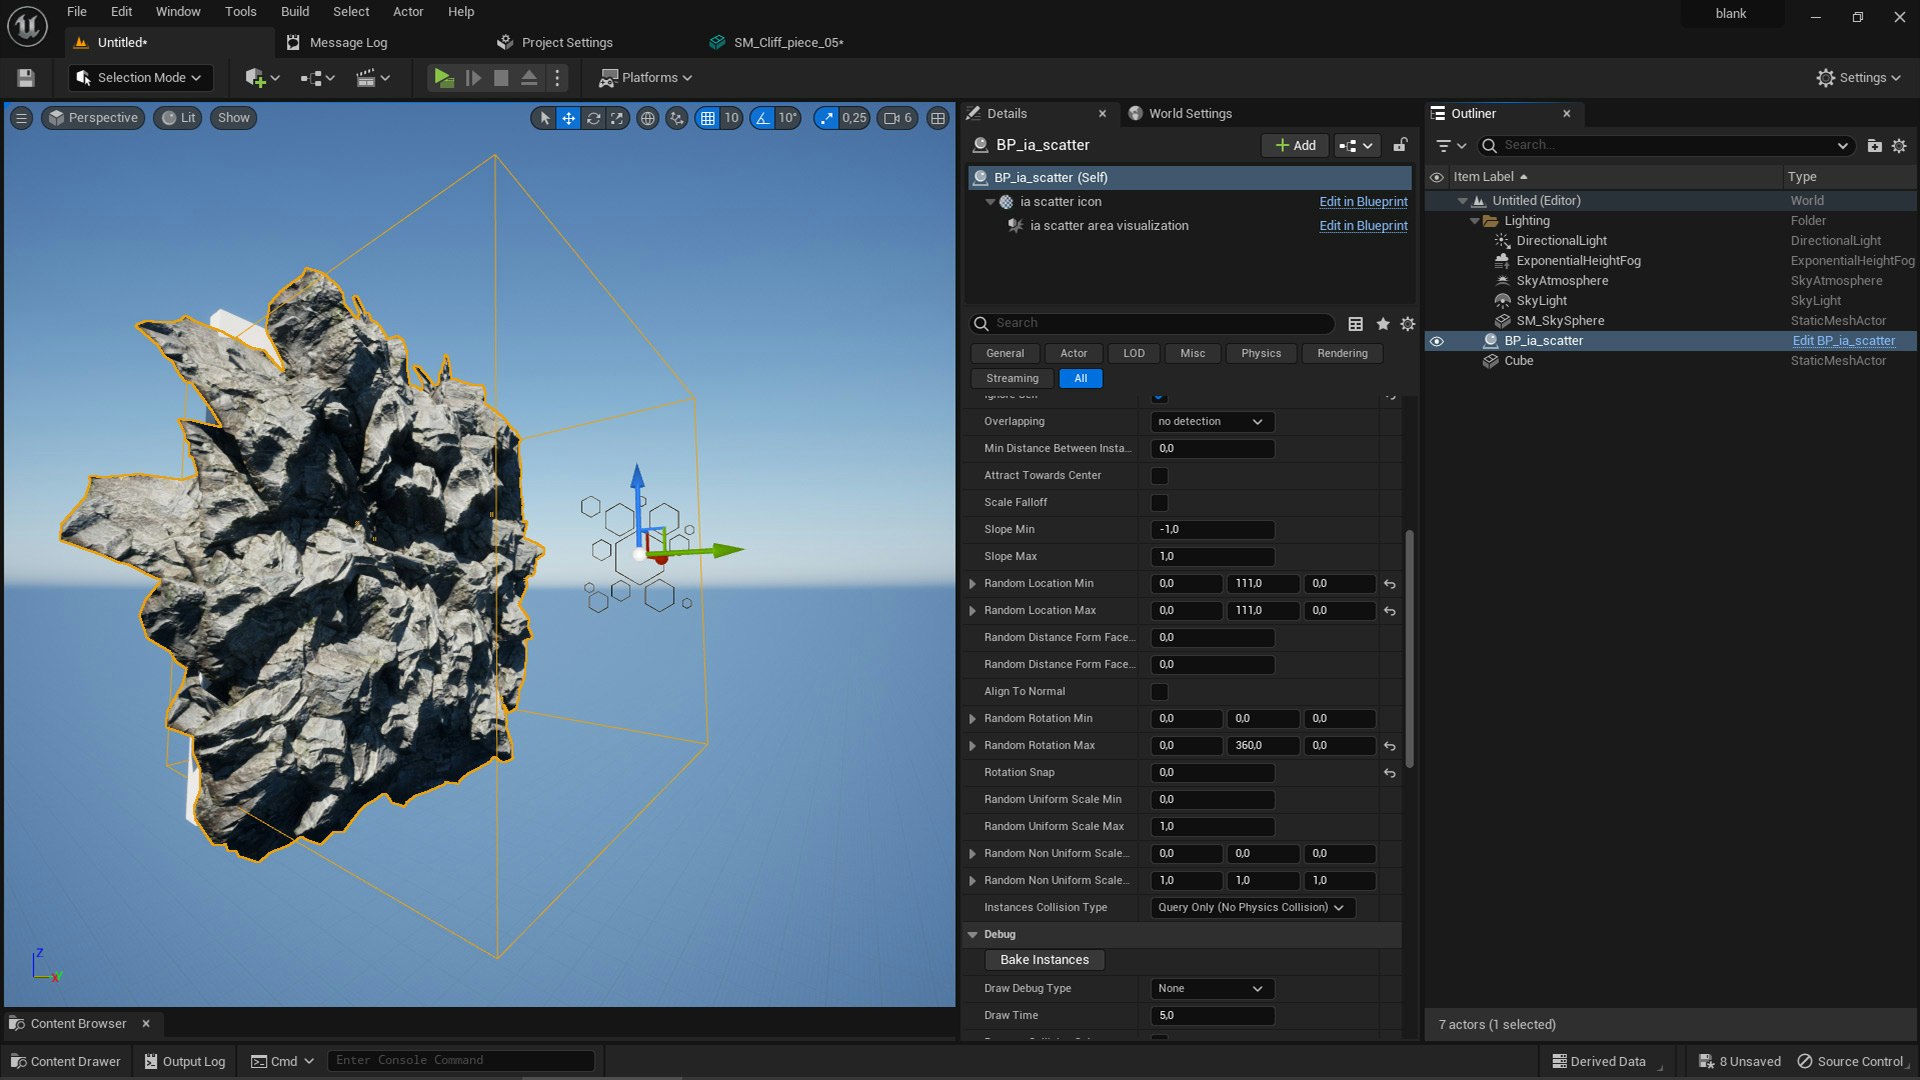1920x1080 pixels.
Task: Collapse the Debug section
Action: [972, 935]
